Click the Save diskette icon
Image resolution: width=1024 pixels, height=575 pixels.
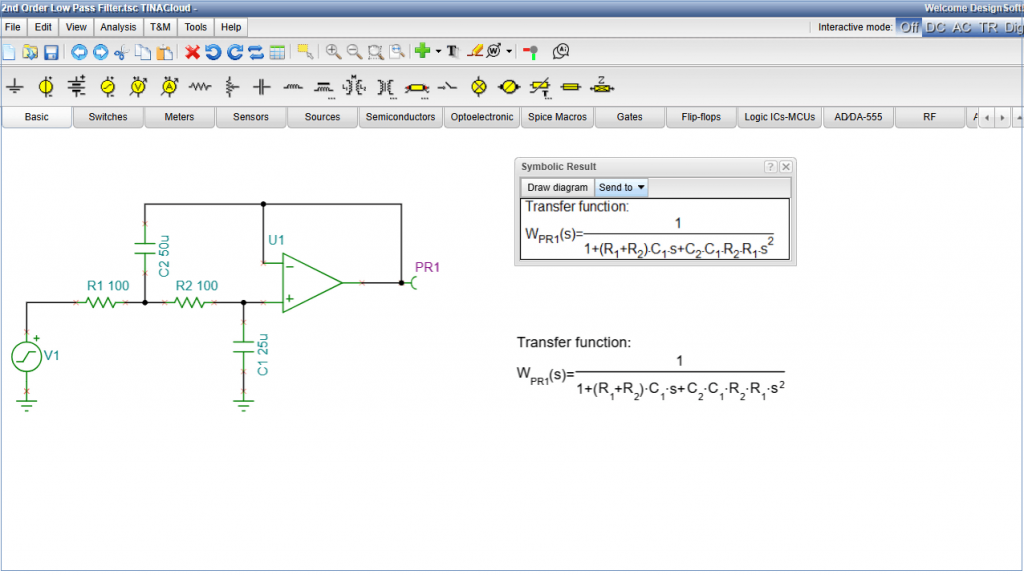(x=50, y=52)
